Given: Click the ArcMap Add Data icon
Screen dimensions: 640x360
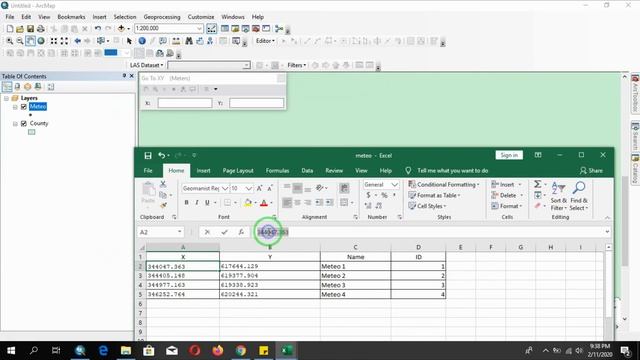Looking at the screenshot, I should [x=121, y=29].
